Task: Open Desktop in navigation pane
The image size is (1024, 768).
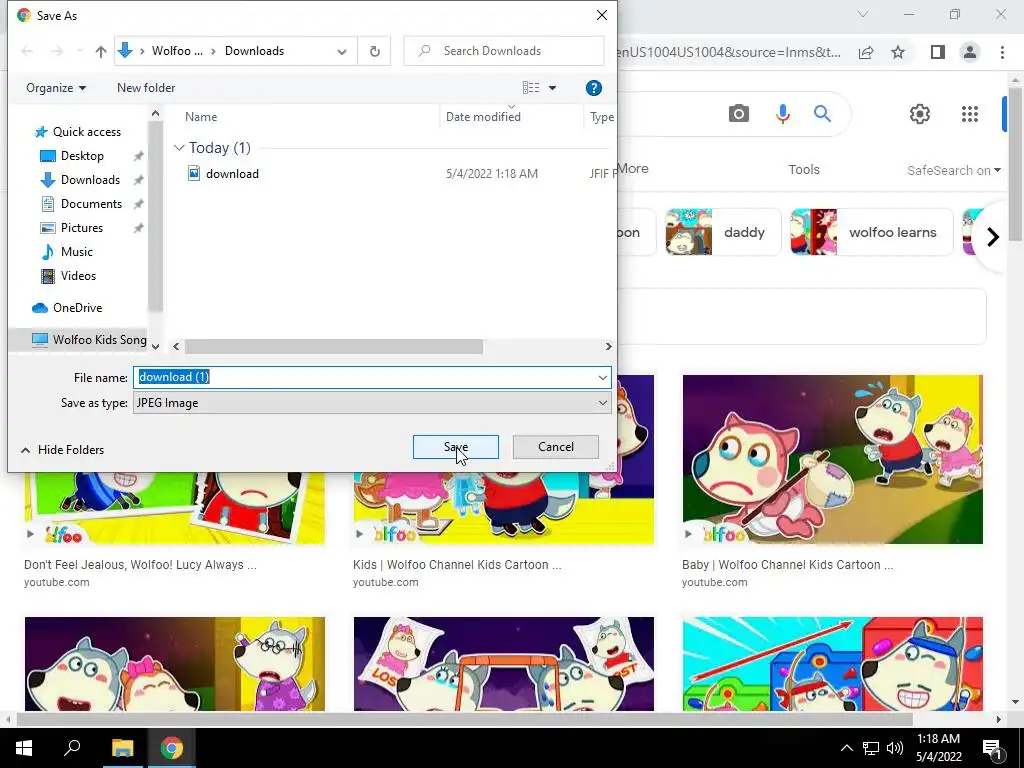Action: pyautogui.click(x=82, y=156)
